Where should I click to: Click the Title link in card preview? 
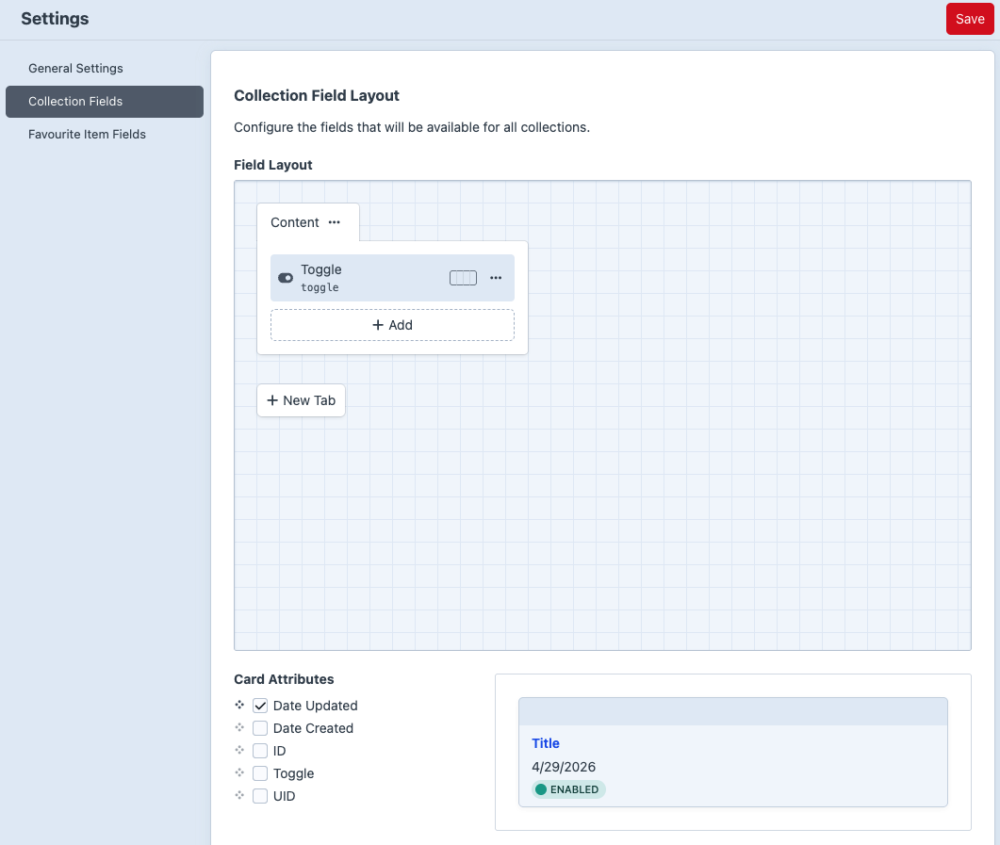pyautogui.click(x=545, y=743)
